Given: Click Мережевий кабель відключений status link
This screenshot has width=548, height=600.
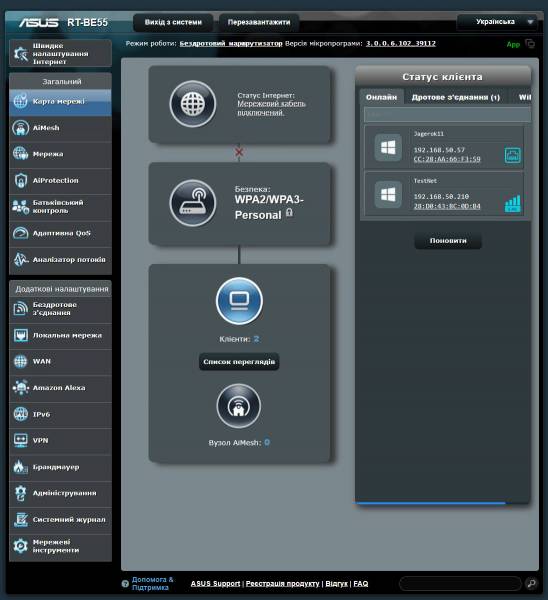Looking at the screenshot, I should click(271, 108).
